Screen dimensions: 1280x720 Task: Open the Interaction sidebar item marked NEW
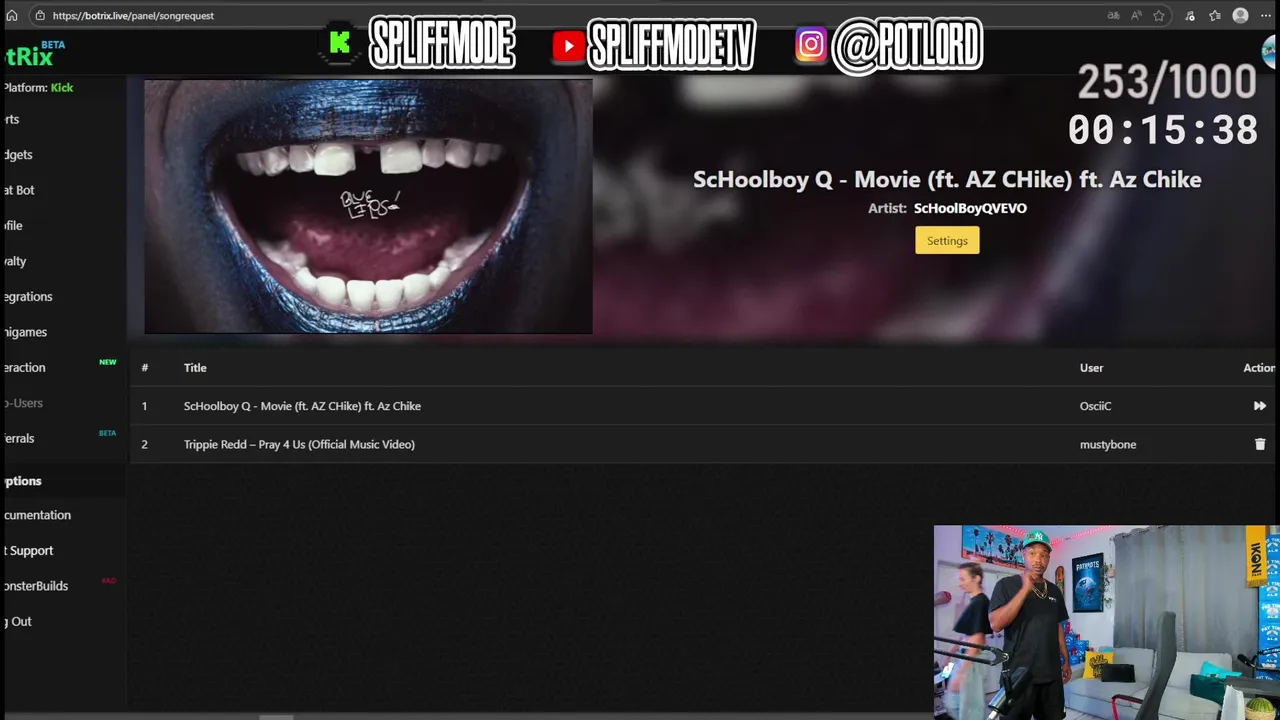[x=24, y=368]
